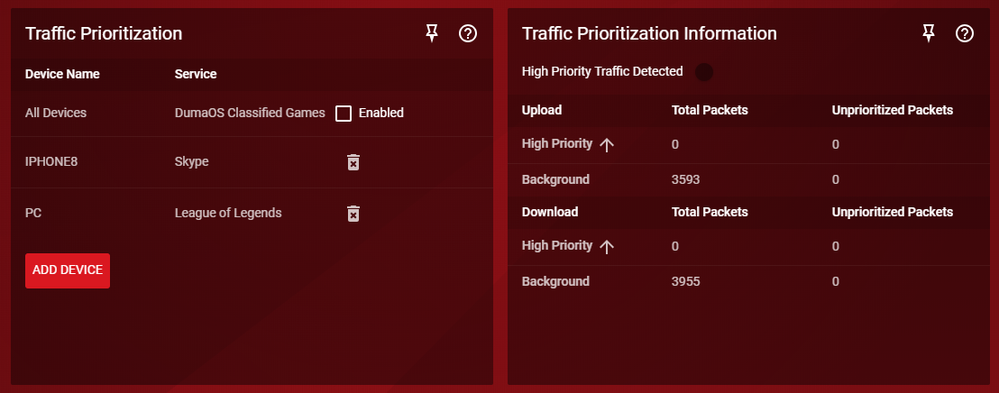Select the PC device name
Viewport: 999px width, 393px height.
pyautogui.click(x=33, y=213)
